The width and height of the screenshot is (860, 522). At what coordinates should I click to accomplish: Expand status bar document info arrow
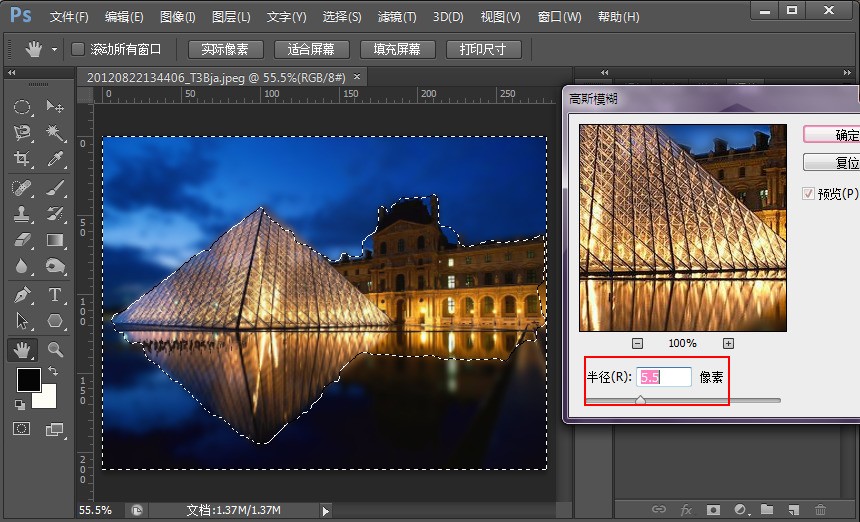[326, 511]
